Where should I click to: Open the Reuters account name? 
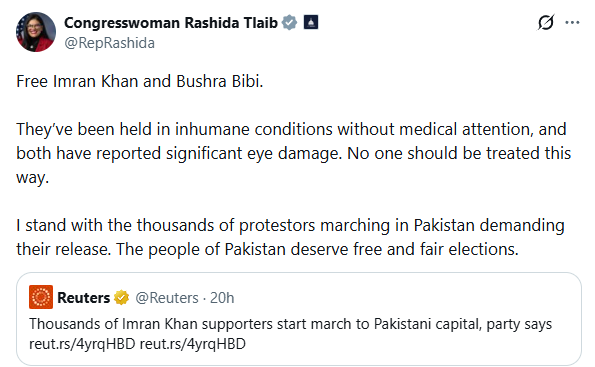coord(83,298)
